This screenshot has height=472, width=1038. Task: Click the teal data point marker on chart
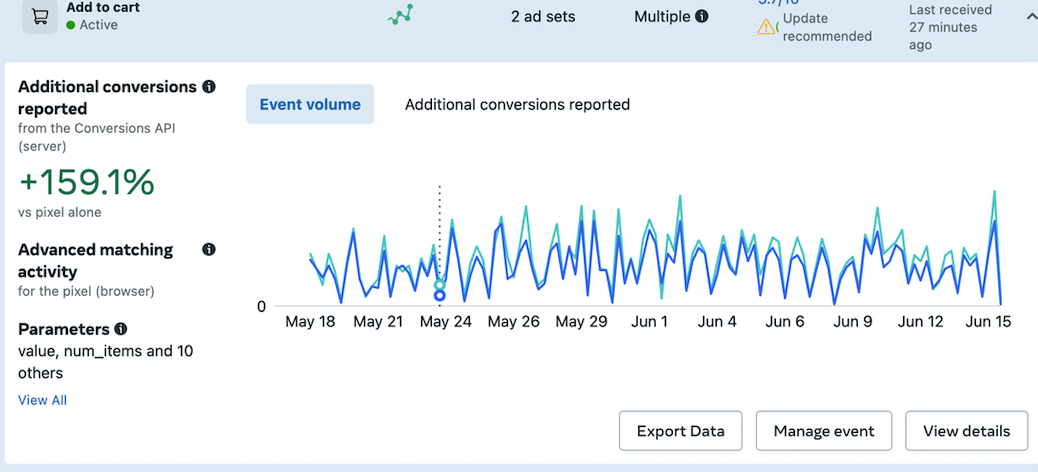pos(440,285)
